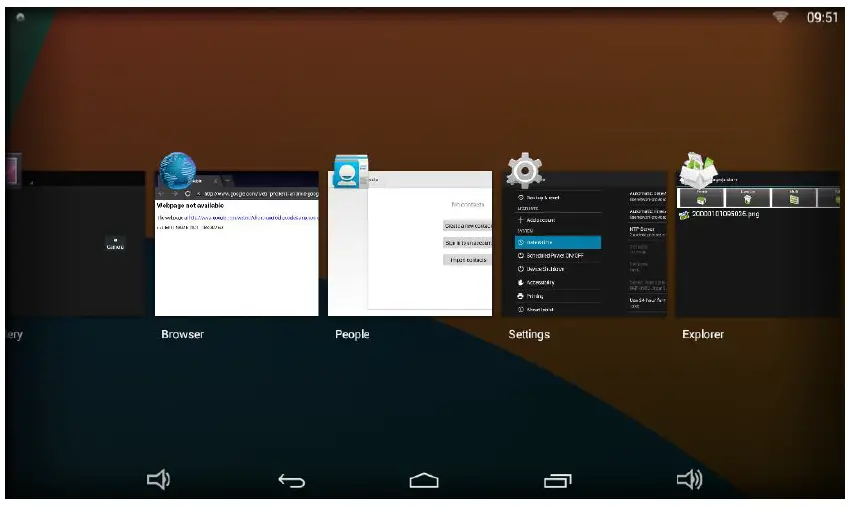Screen dimensions: 849x508
Task: Click the Browser globe app icon
Action: (177, 171)
